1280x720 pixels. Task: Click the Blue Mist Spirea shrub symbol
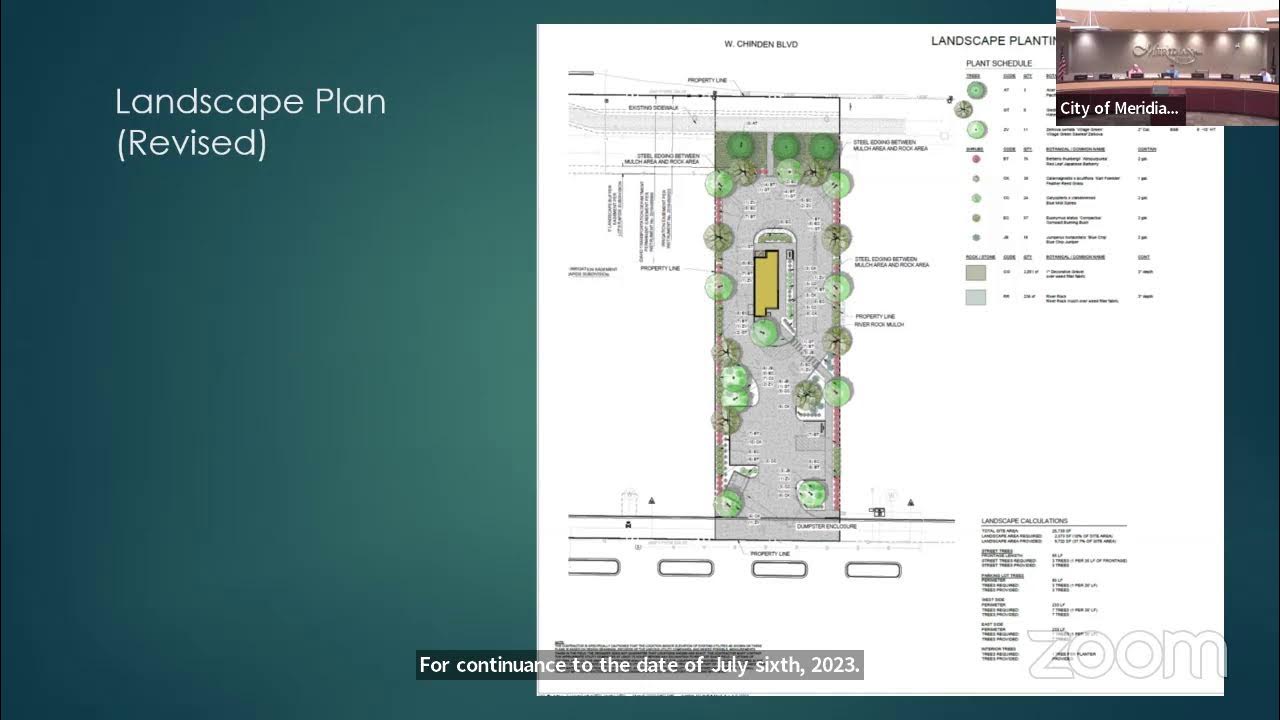[x=976, y=198]
